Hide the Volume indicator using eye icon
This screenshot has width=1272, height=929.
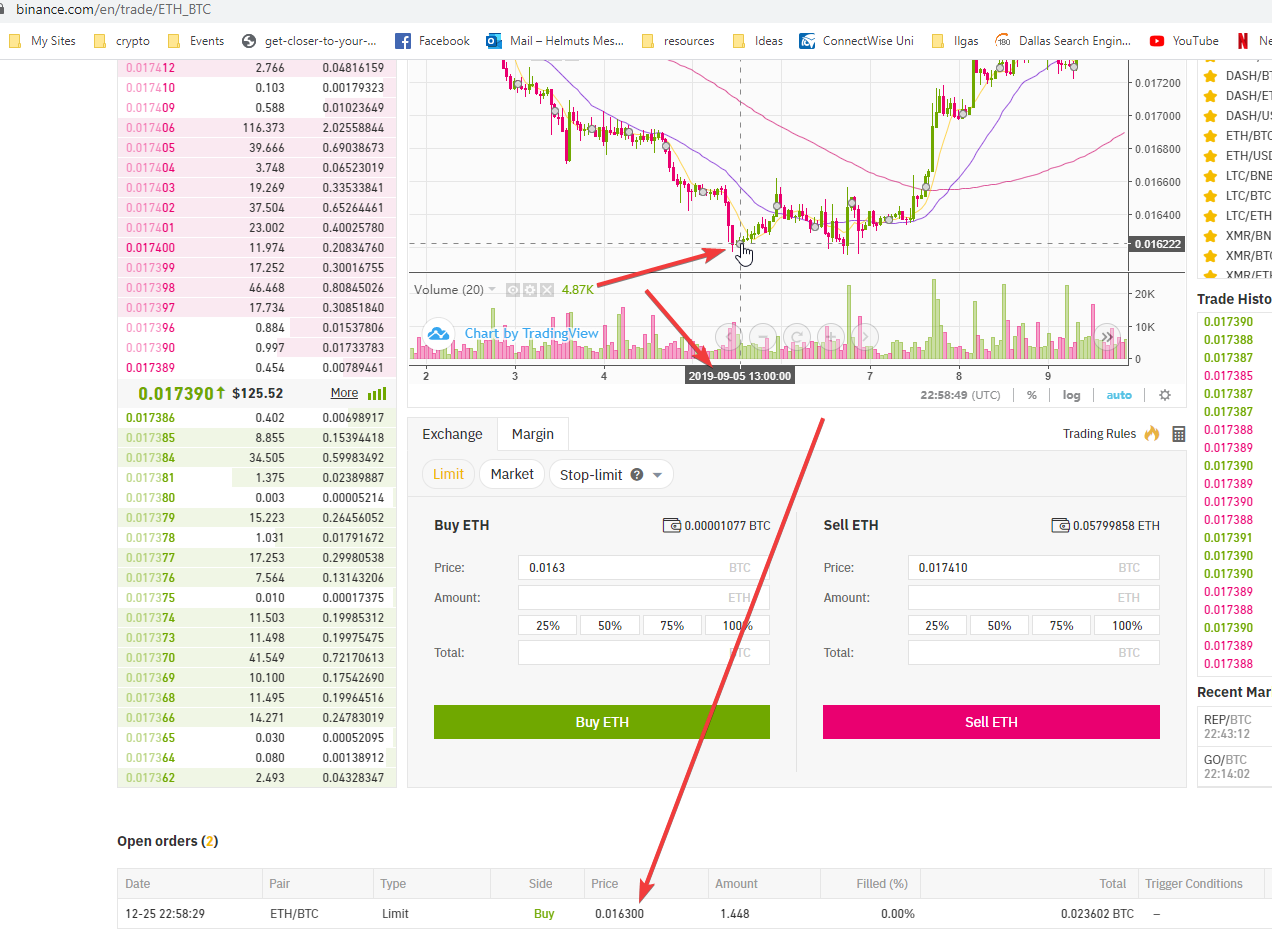(513, 290)
